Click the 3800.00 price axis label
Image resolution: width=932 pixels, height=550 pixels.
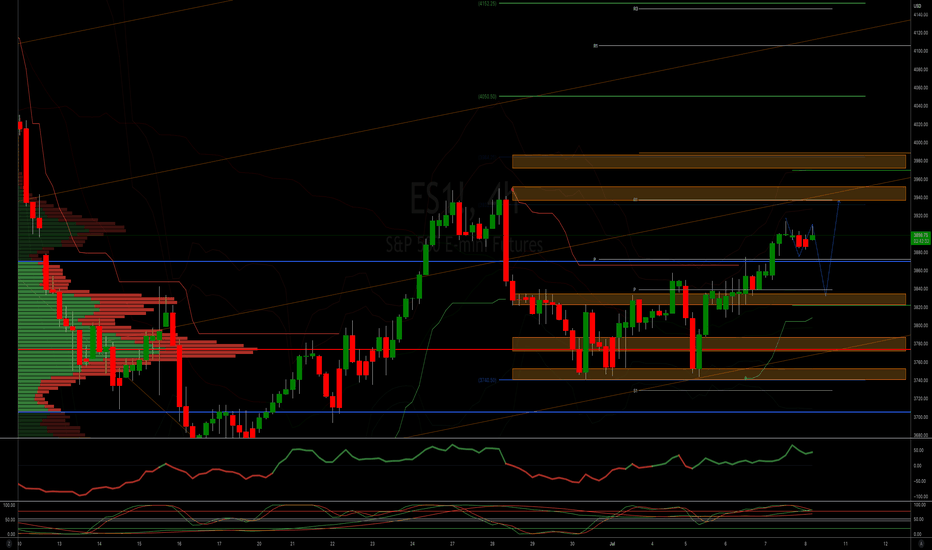[x=921, y=325]
